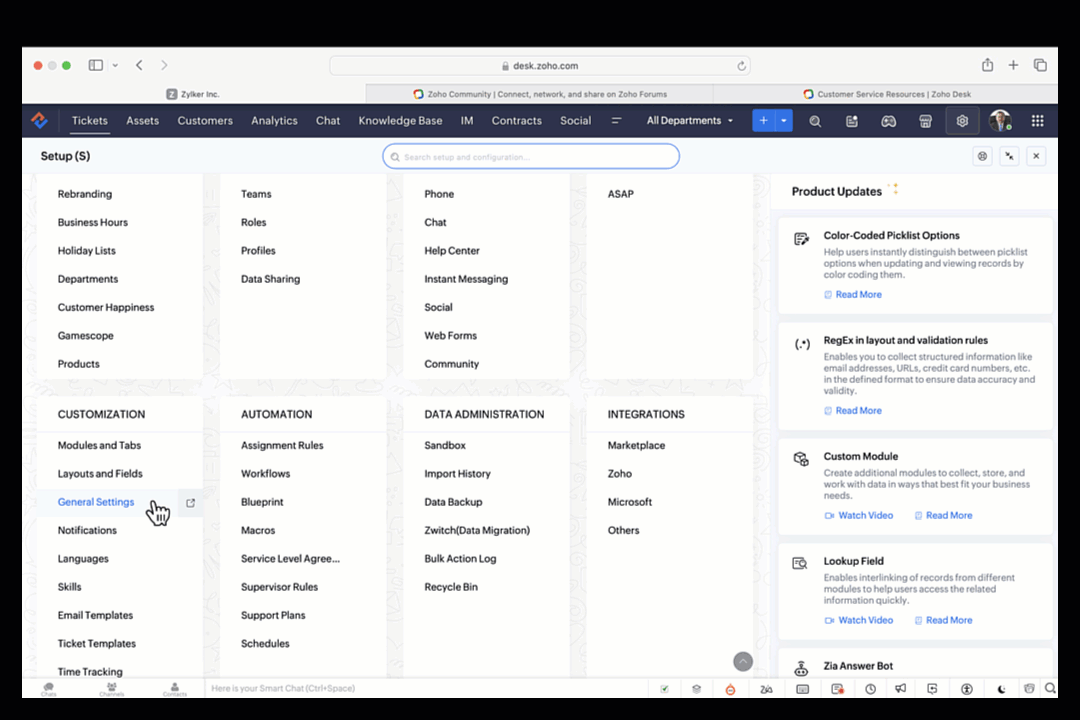Image resolution: width=1080 pixels, height=720 pixels.
Task: Open the dropdown arrow beside the blue plus
Action: click(784, 121)
